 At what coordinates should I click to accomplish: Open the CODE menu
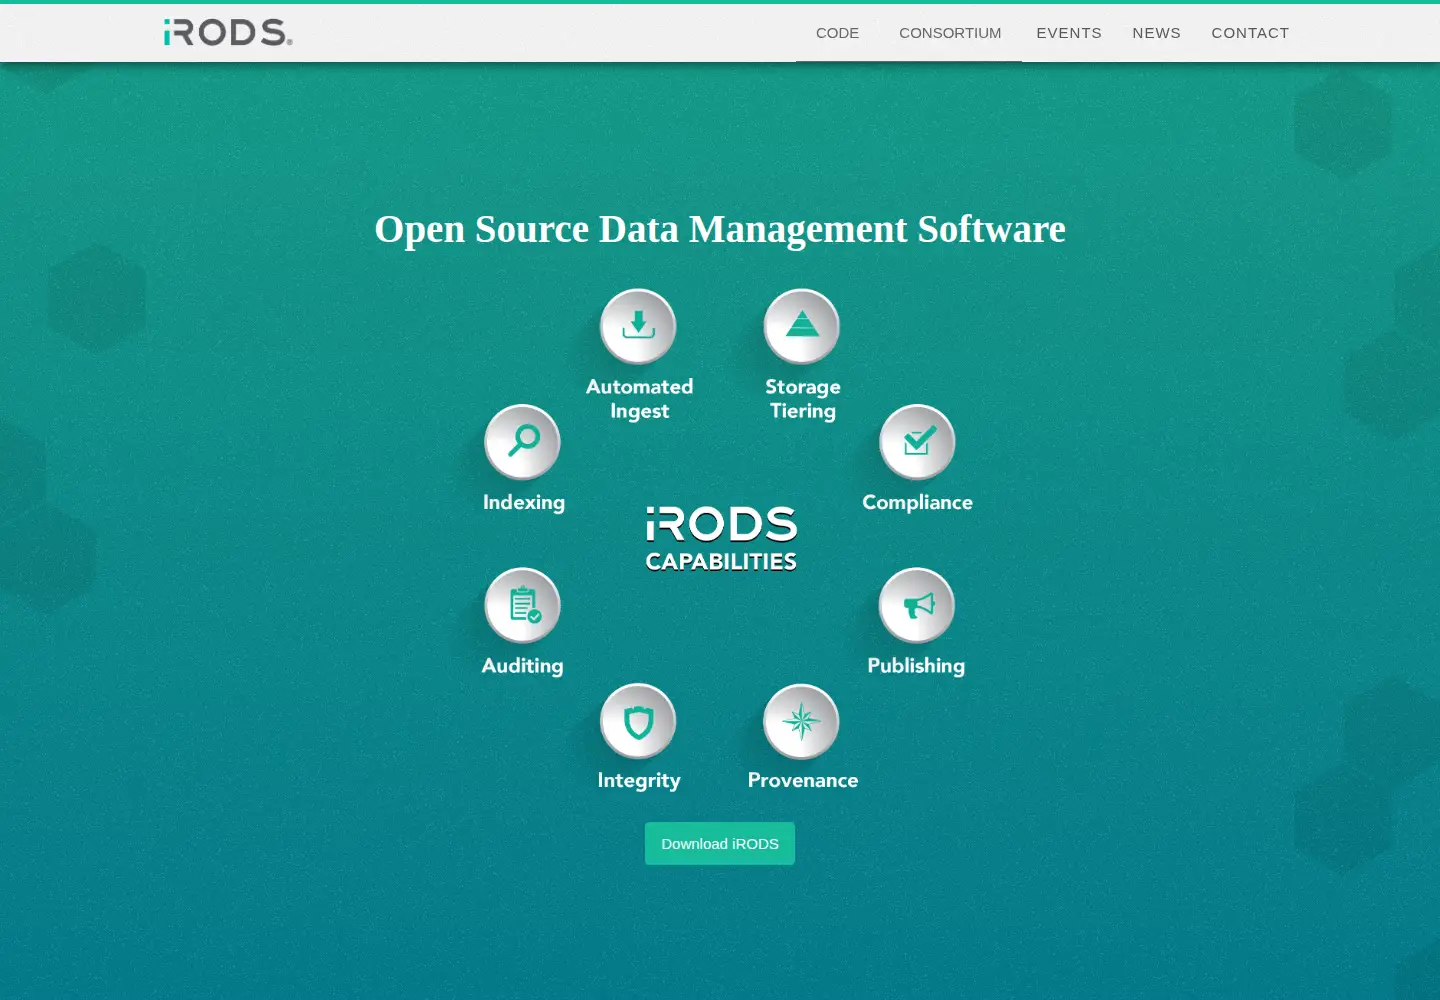pyautogui.click(x=838, y=33)
